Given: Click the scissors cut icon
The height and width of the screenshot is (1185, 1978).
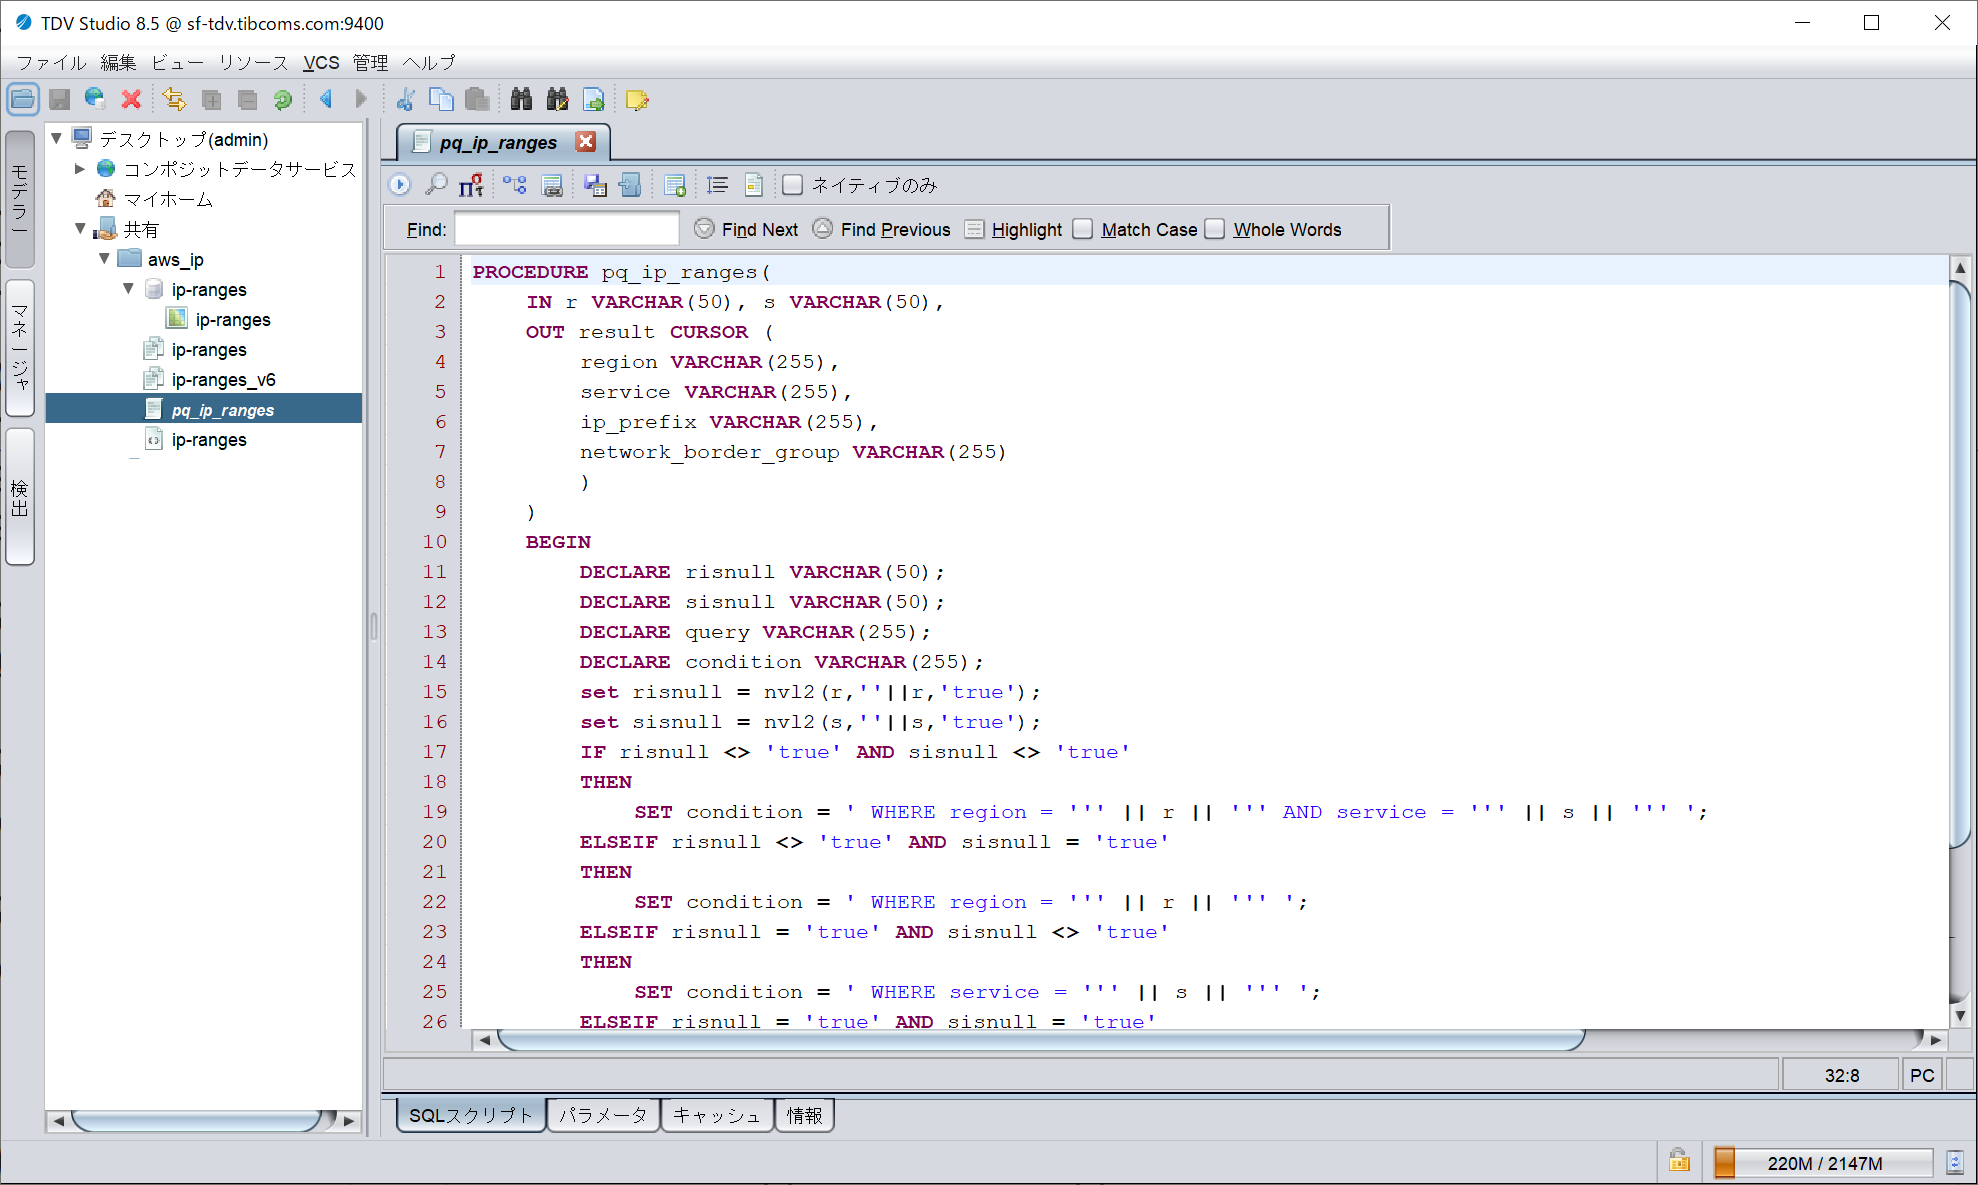Looking at the screenshot, I should [405, 99].
